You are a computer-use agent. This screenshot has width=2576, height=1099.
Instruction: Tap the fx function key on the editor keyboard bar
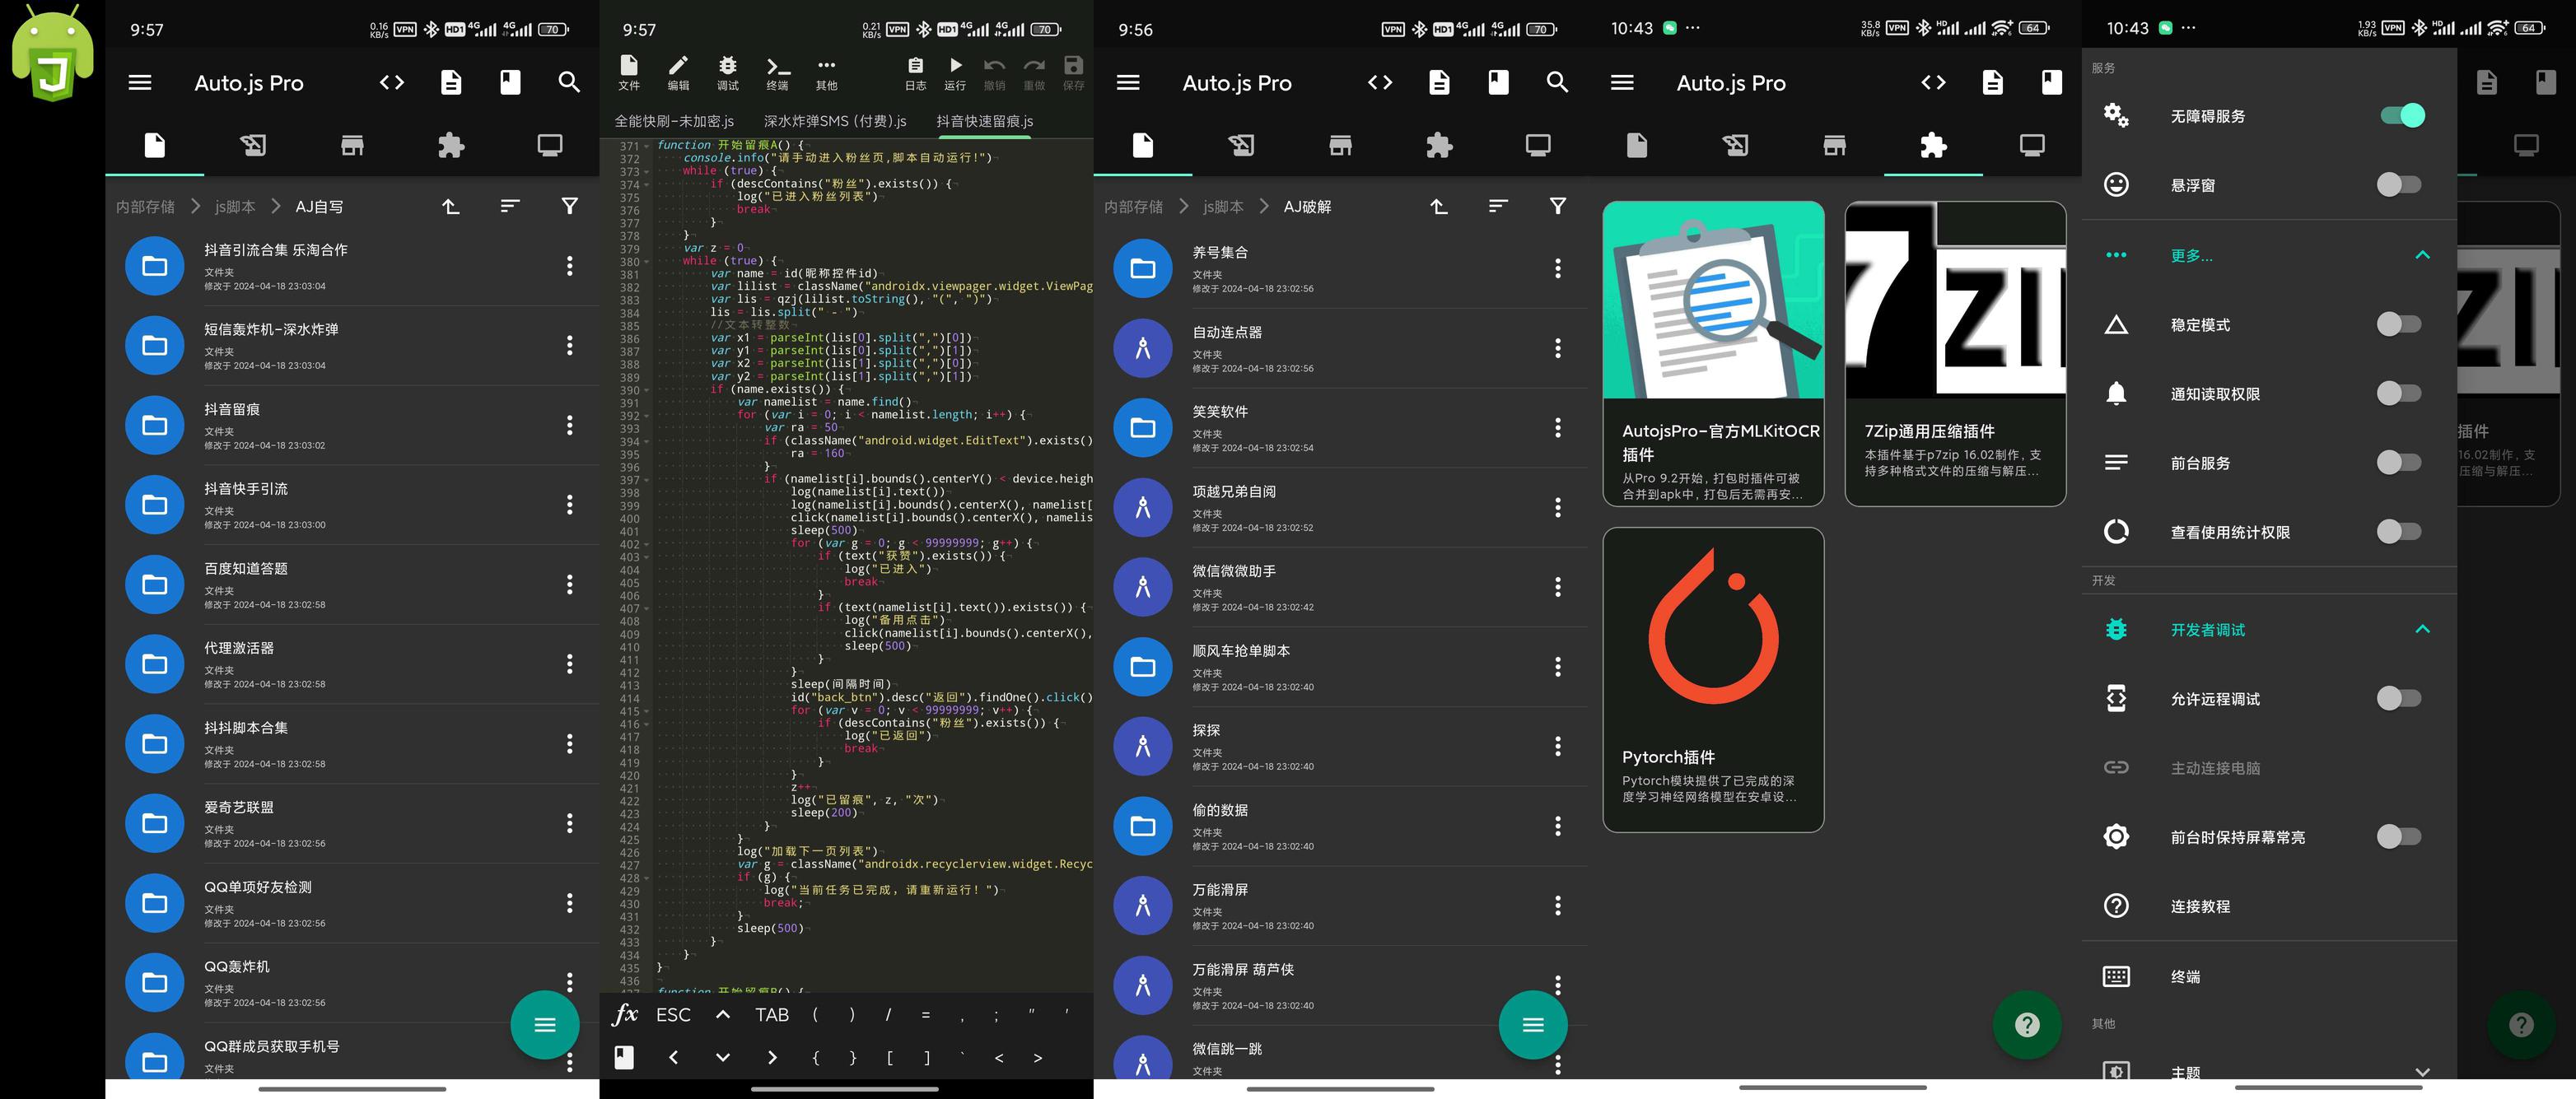(x=624, y=1014)
